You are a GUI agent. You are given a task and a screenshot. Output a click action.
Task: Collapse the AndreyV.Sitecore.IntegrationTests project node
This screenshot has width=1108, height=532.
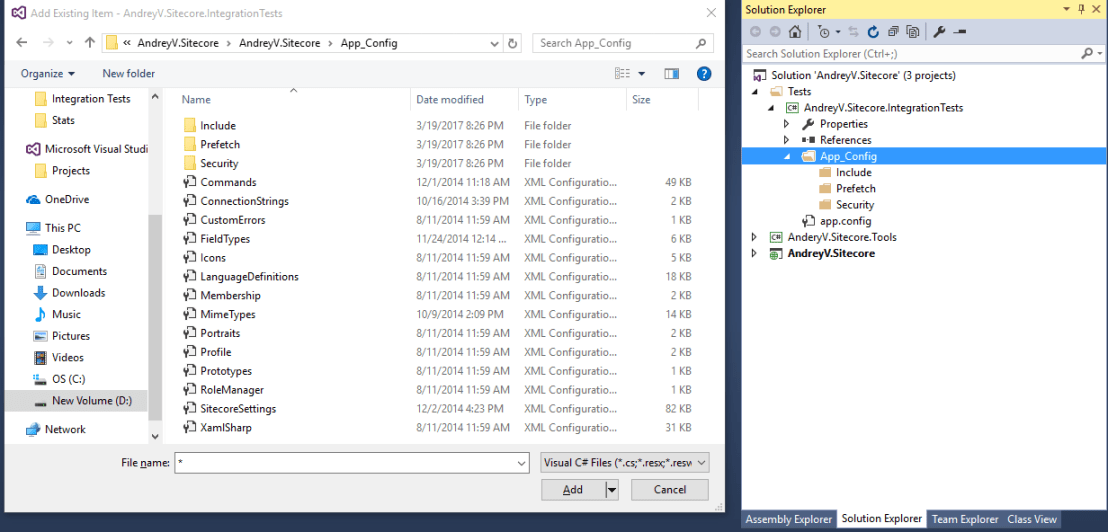pyautogui.click(x=771, y=108)
